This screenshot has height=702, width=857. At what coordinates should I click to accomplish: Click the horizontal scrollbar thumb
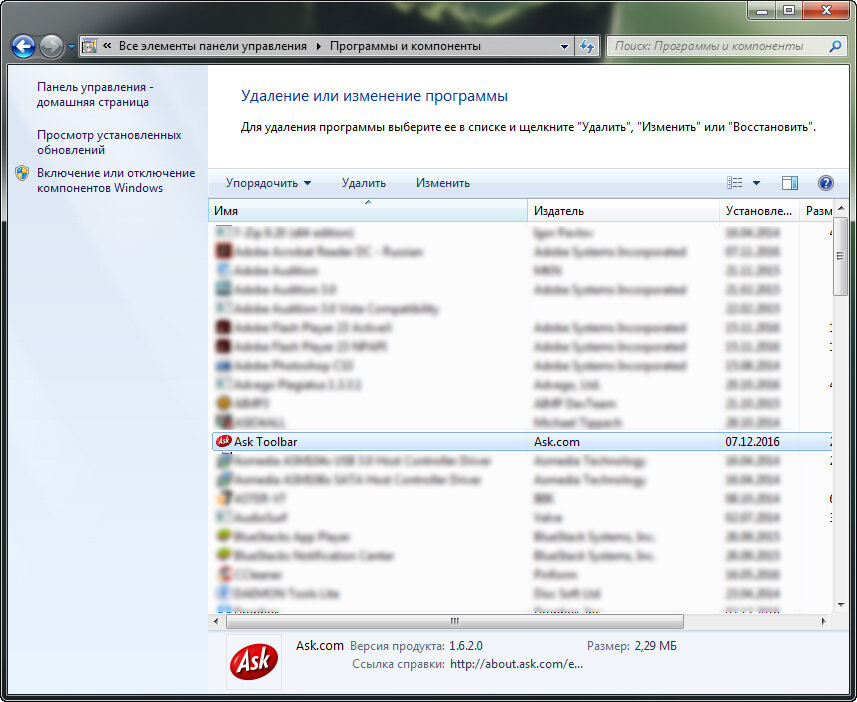pos(455,622)
